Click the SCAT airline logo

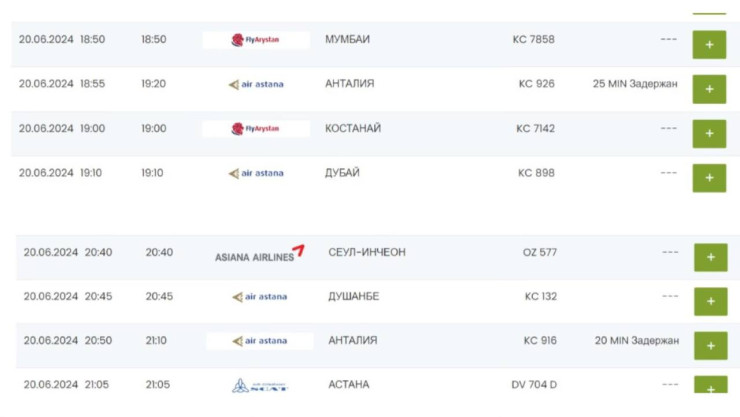259,385
